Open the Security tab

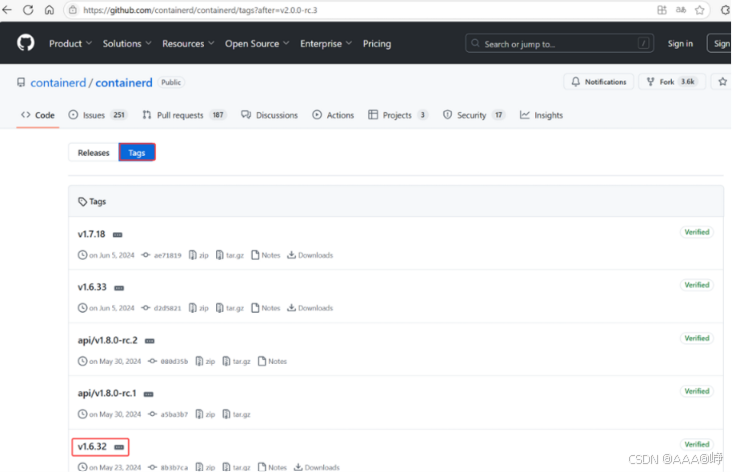click(x=473, y=115)
